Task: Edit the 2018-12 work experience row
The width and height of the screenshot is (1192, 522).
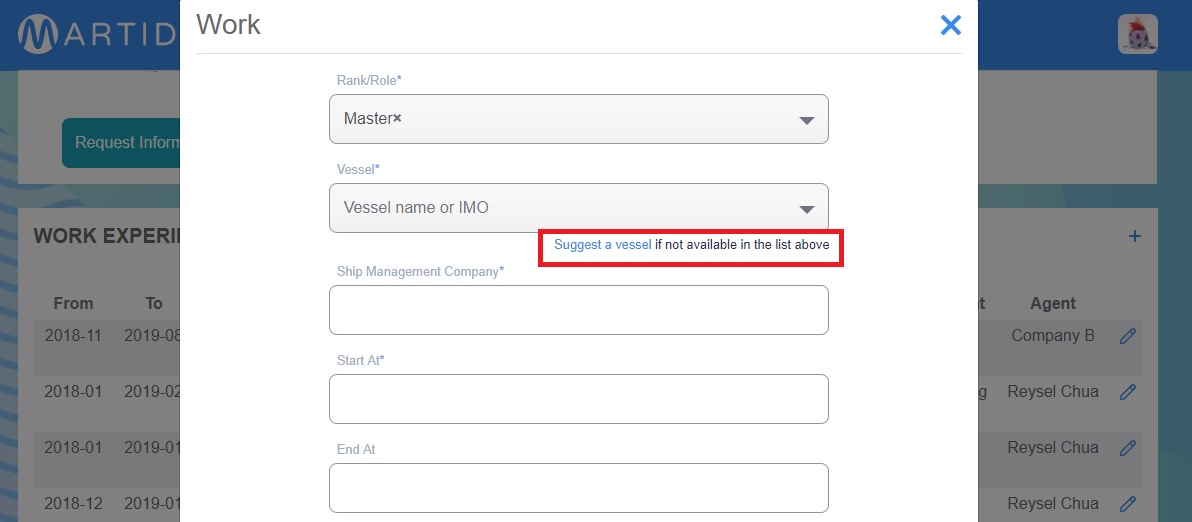Action: tap(1128, 504)
